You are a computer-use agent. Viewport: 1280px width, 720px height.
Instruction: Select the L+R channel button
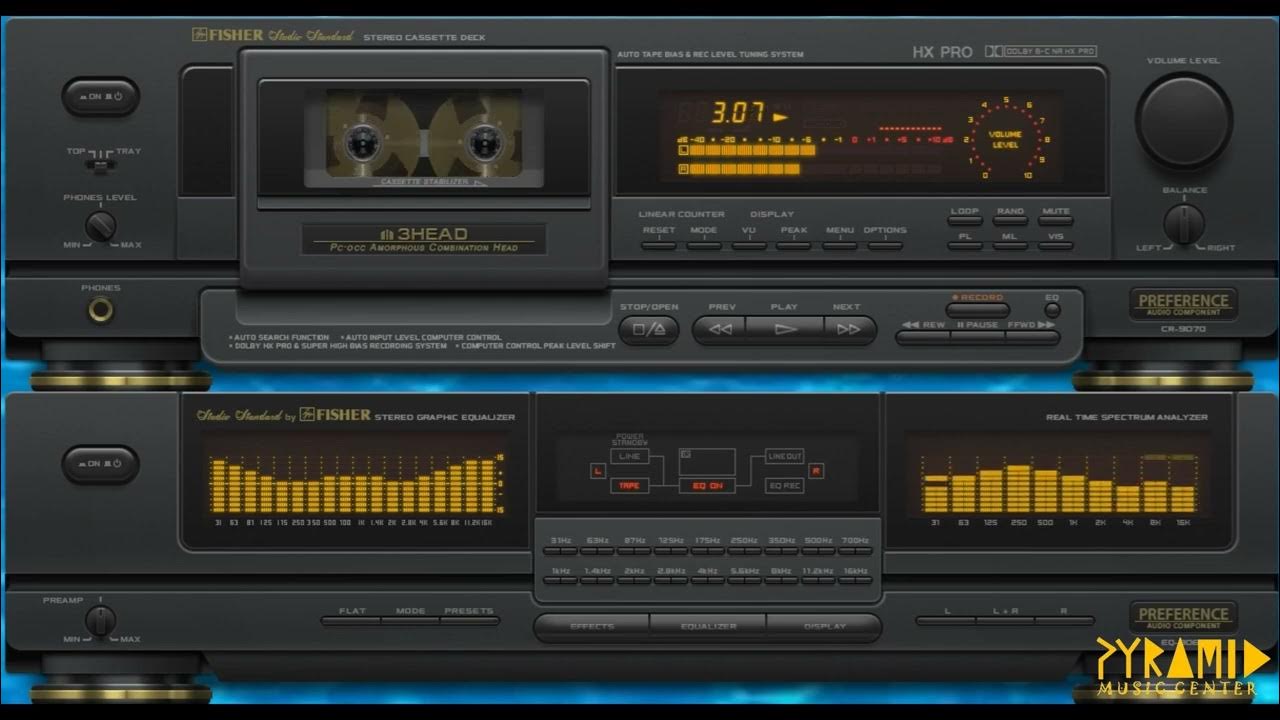[1005, 621]
